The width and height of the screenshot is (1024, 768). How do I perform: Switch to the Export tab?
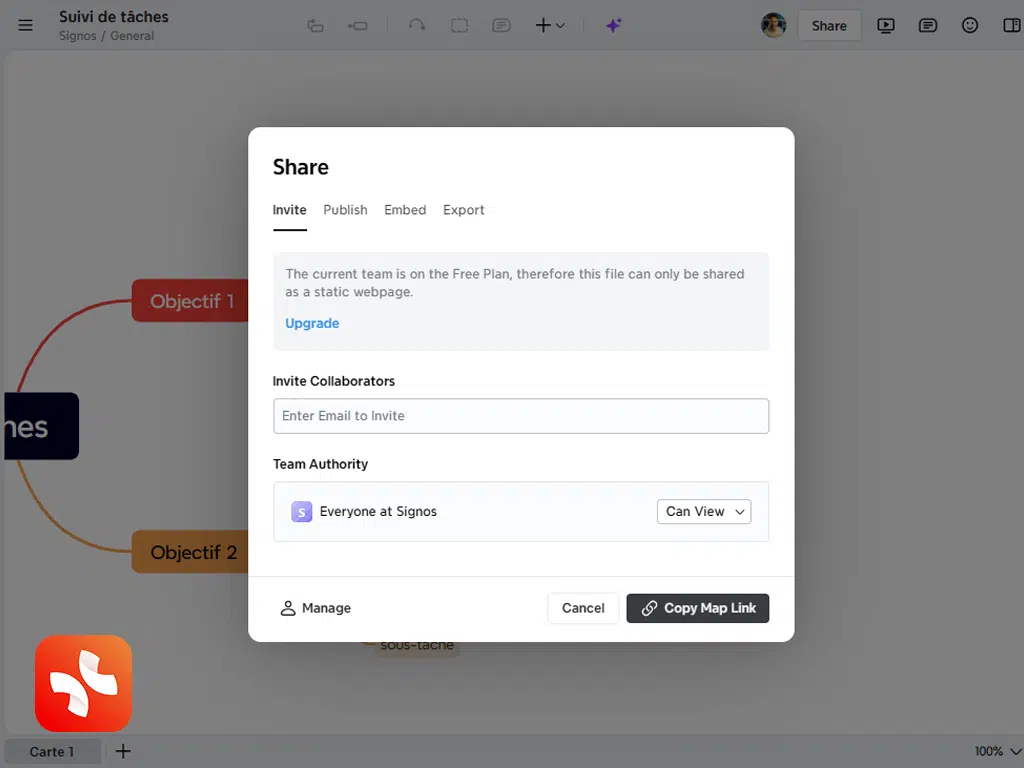(464, 210)
